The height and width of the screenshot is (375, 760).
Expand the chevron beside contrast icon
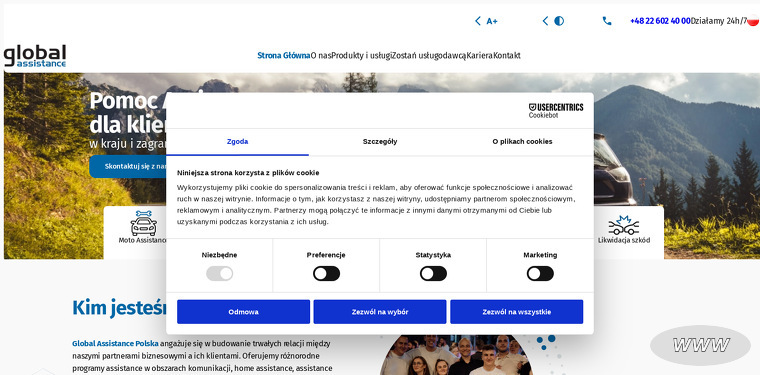point(545,21)
